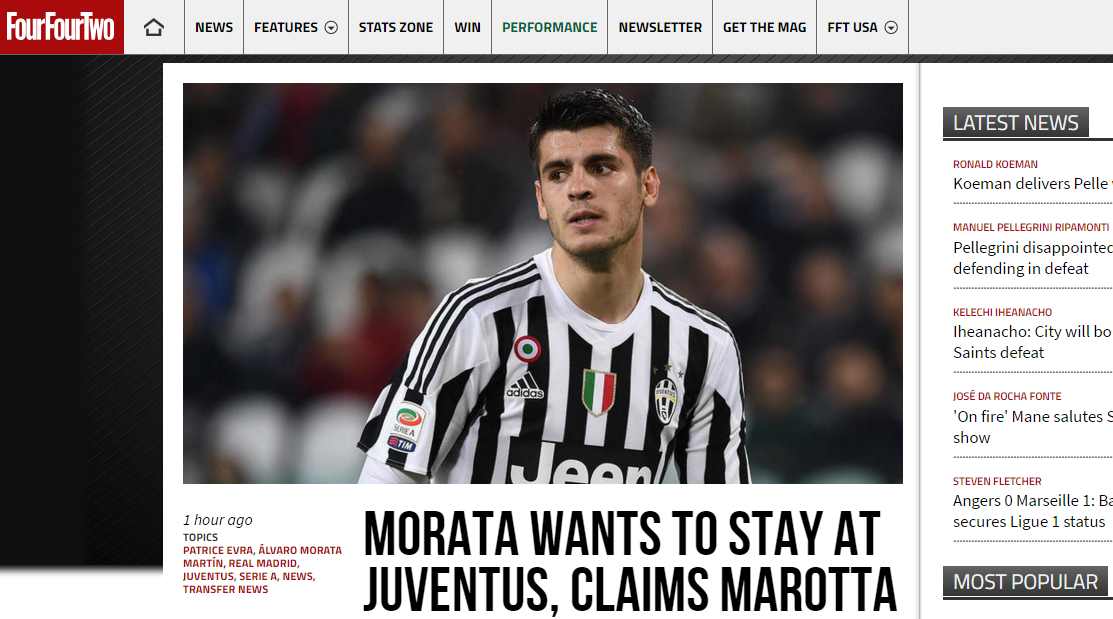This screenshot has height=619, width=1113.
Task: Open the Stats Zone menu item
Action: point(395,27)
